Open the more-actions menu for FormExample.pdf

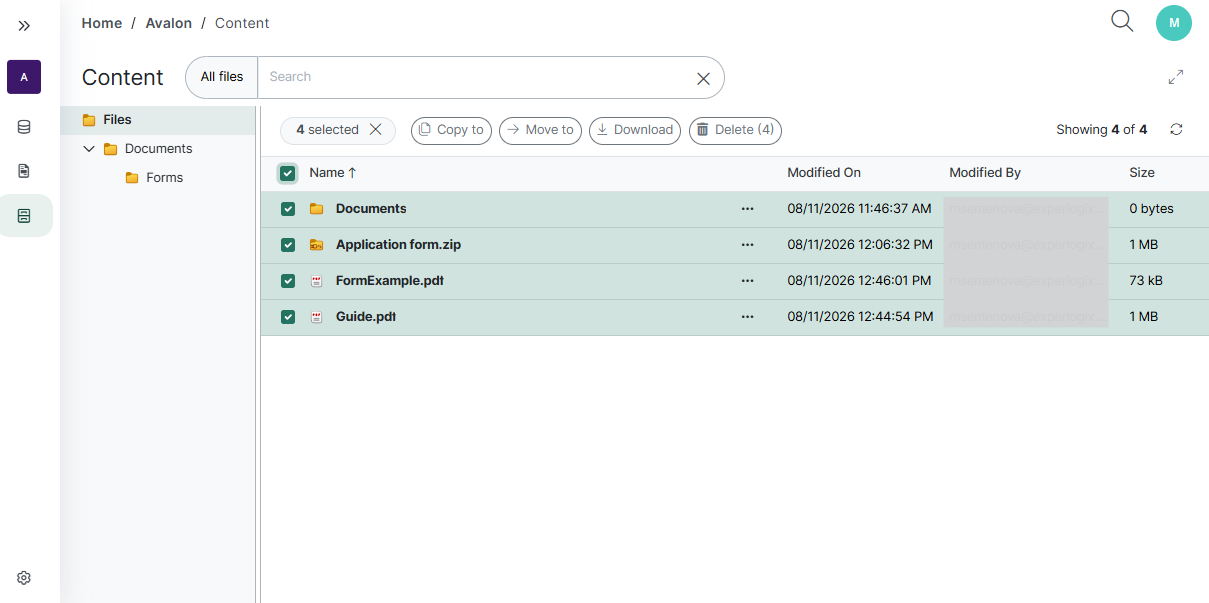tap(747, 281)
